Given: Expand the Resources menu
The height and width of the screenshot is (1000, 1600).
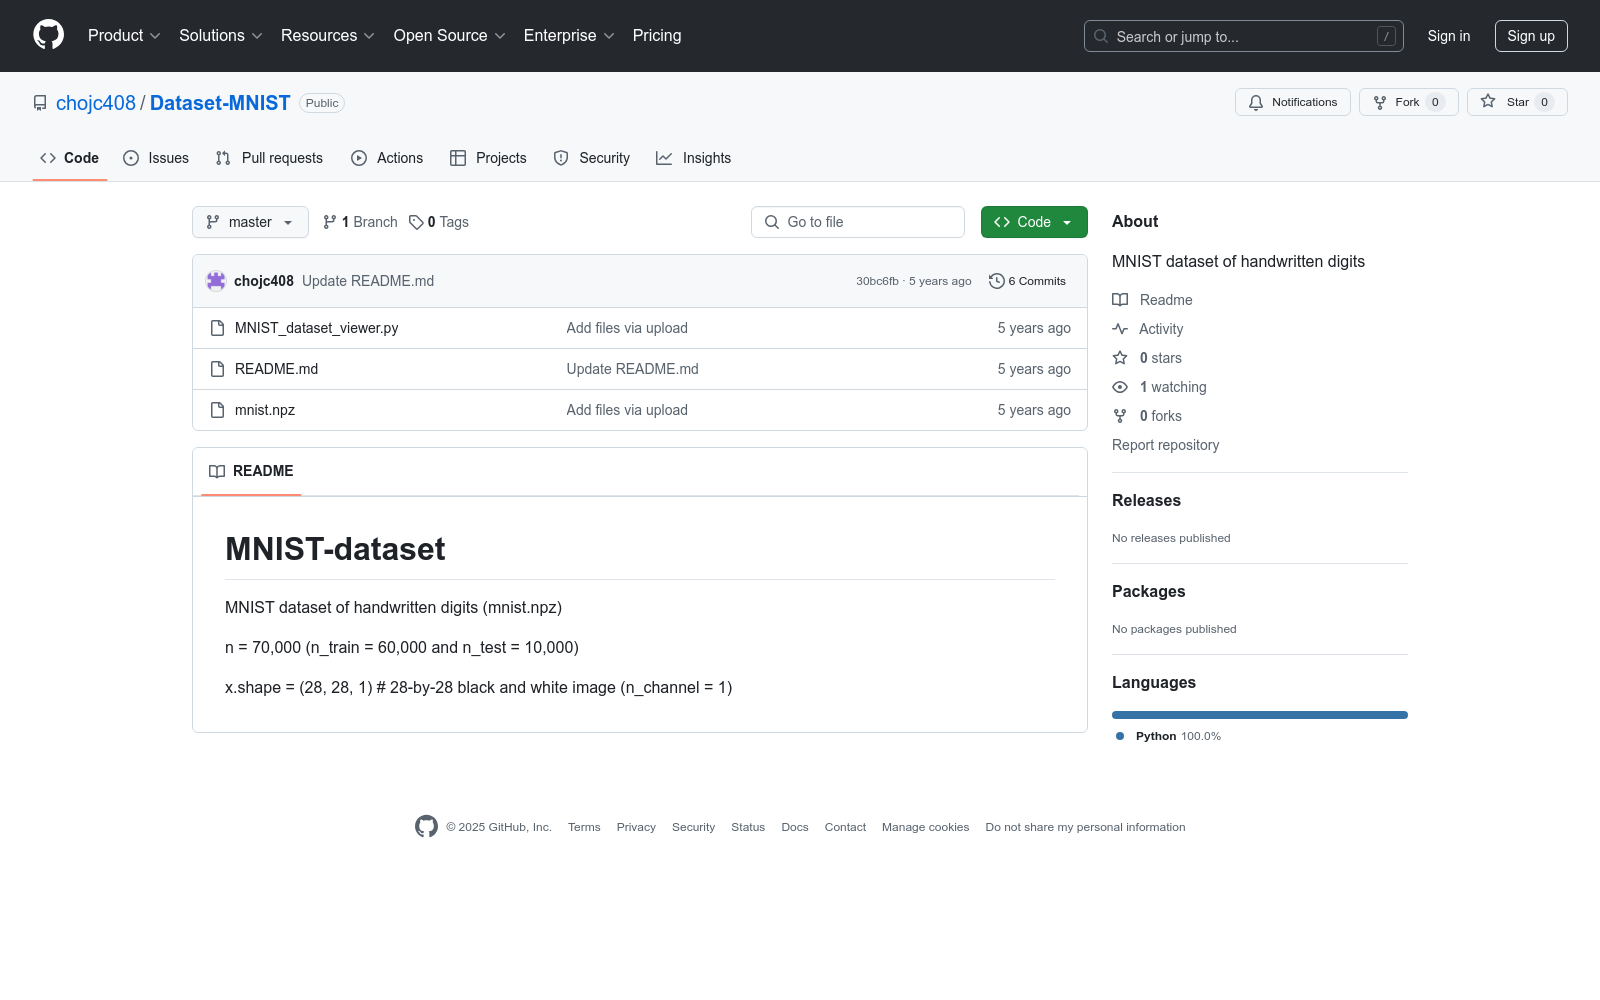Looking at the screenshot, I should [x=328, y=35].
